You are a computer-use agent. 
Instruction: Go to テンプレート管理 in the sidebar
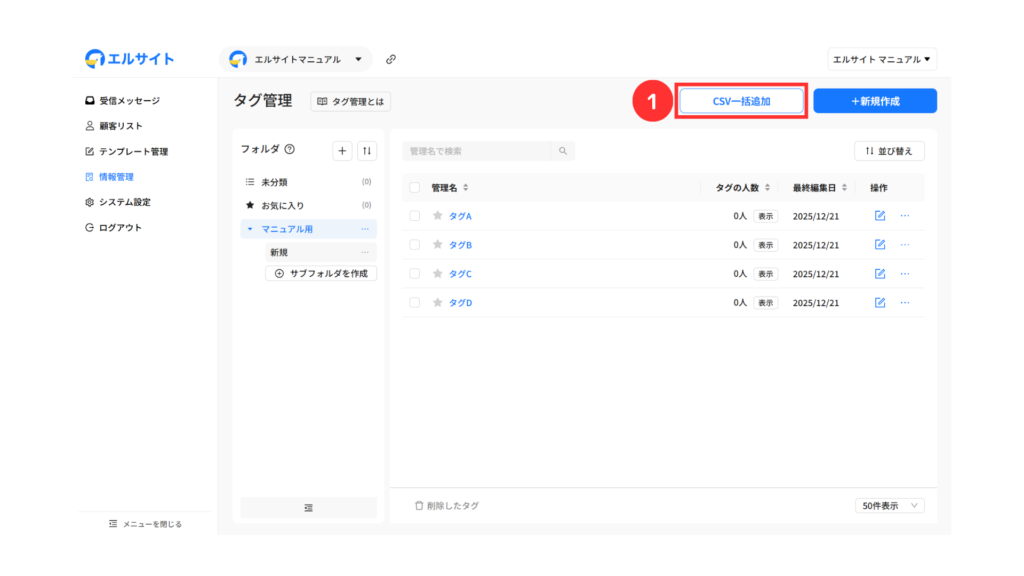pos(132,152)
